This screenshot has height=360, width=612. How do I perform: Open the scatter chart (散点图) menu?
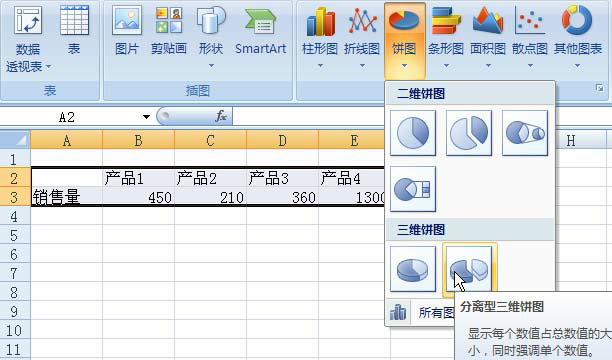530,38
